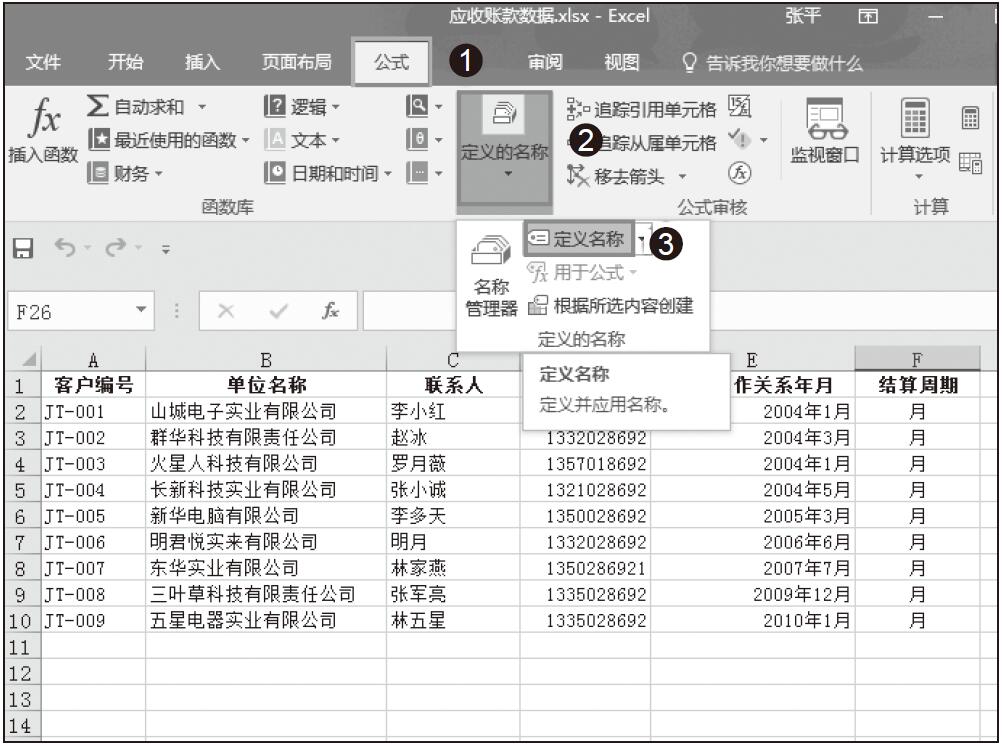This screenshot has width=1002, height=746.
Task: Click the formula bar fx icon
Action: click(x=329, y=311)
